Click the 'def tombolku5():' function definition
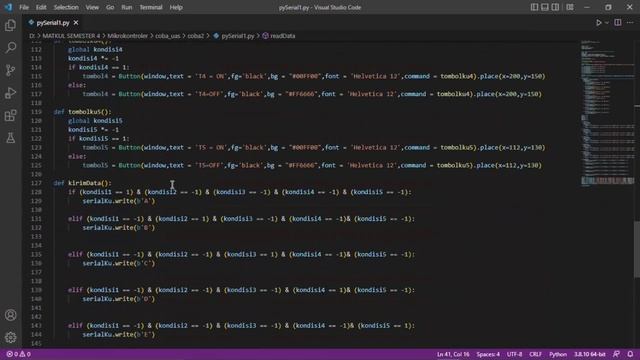Image resolution: width=640 pixels, height=360 pixels. pos(82,112)
